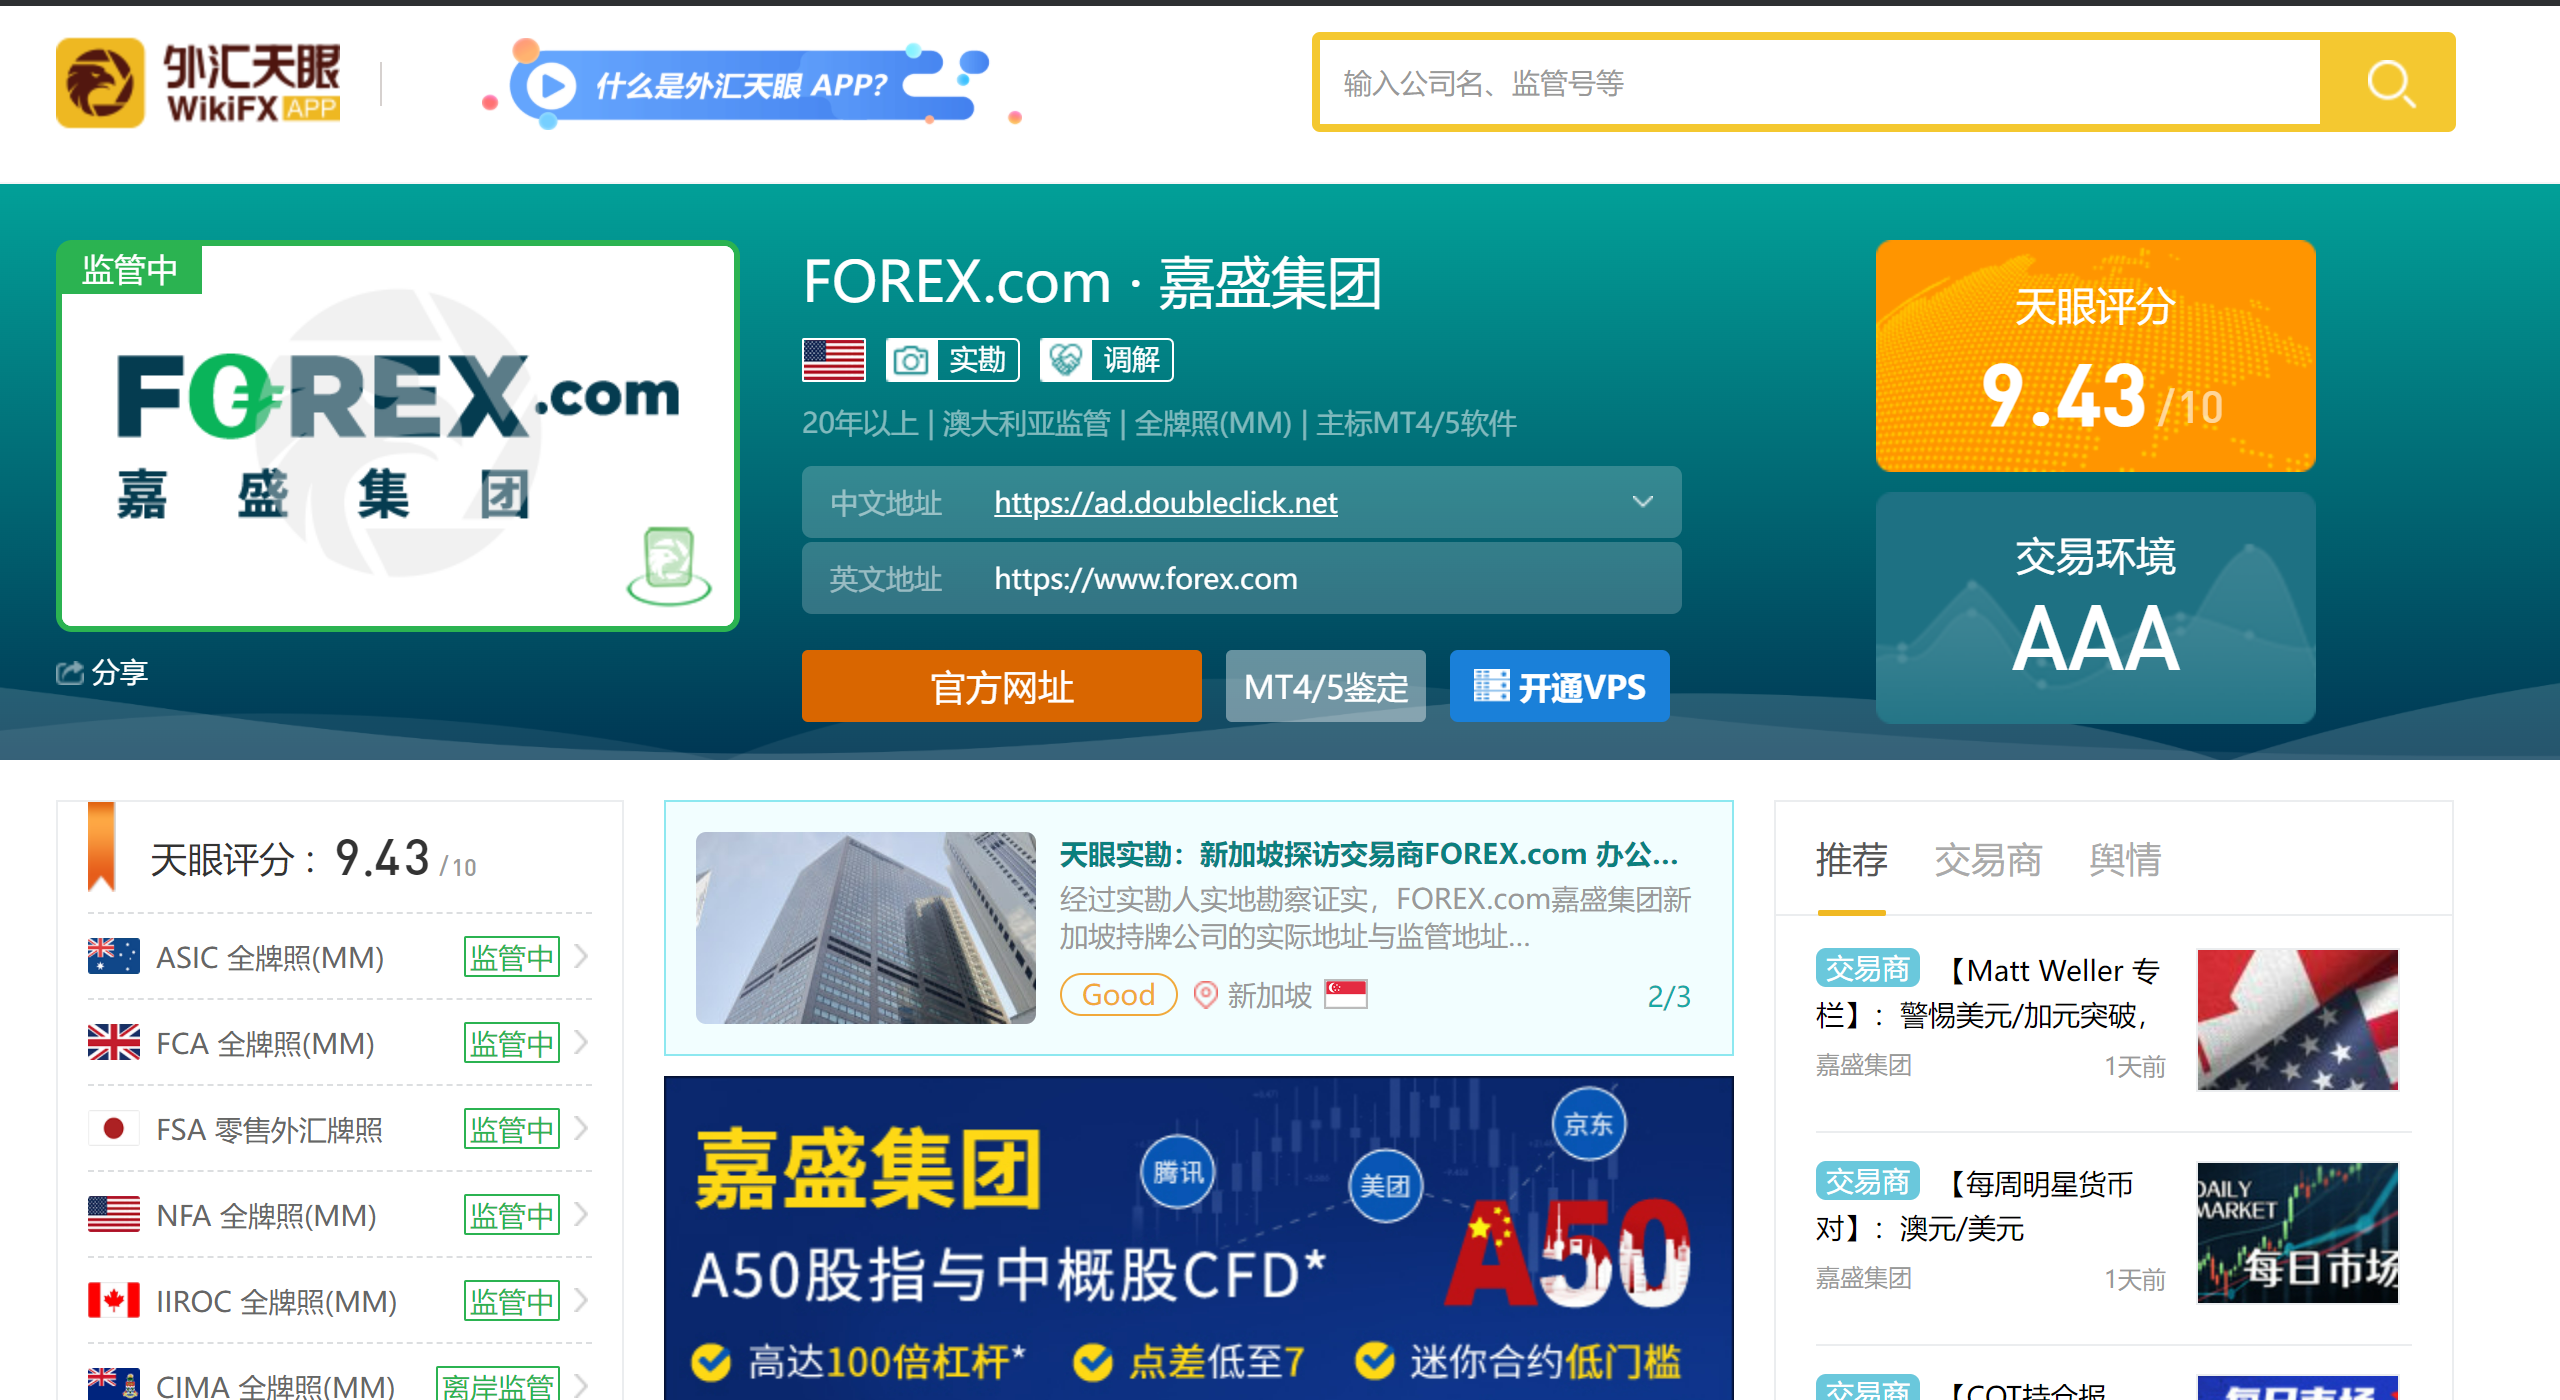Click the location pin beside 新加坡
2560x1400 pixels.
[1206, 995]
